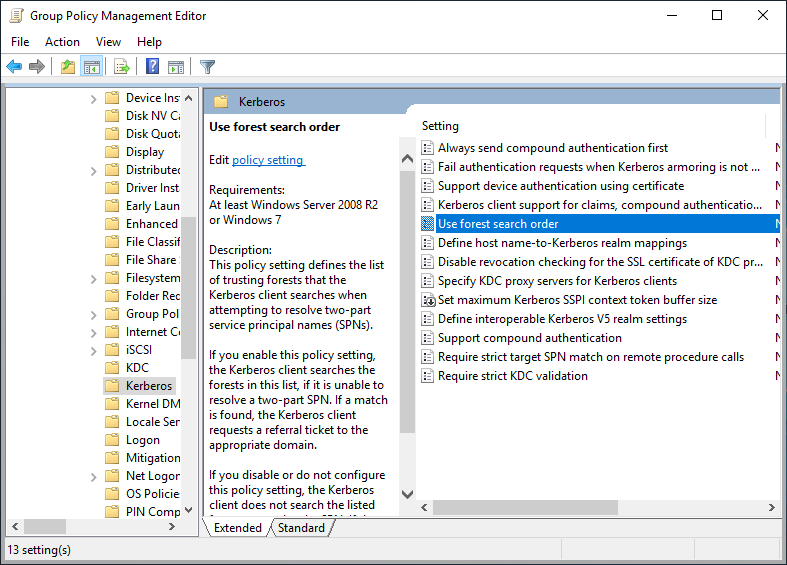Viewport: 787px width, 565px height.
Task: Toggle the Show/Hide Console Tree icon
Action: [x=91, y=67]
